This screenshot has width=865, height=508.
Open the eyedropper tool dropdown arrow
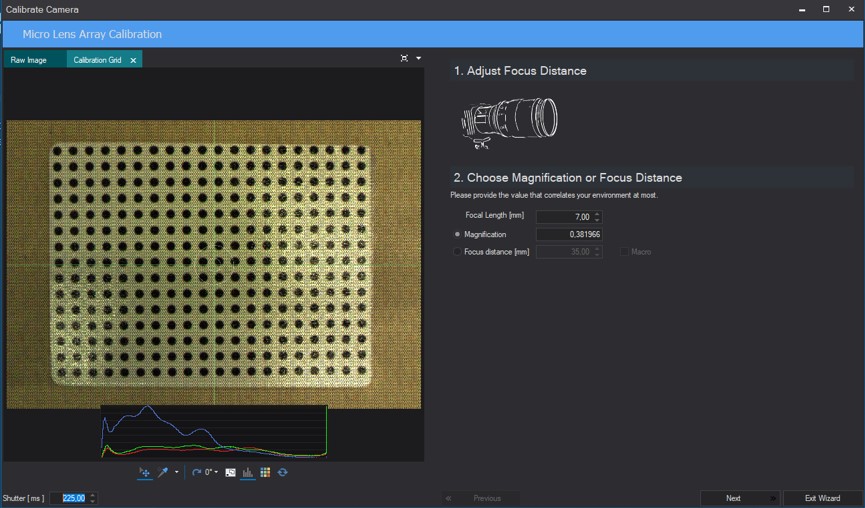(x=177, y=472)
